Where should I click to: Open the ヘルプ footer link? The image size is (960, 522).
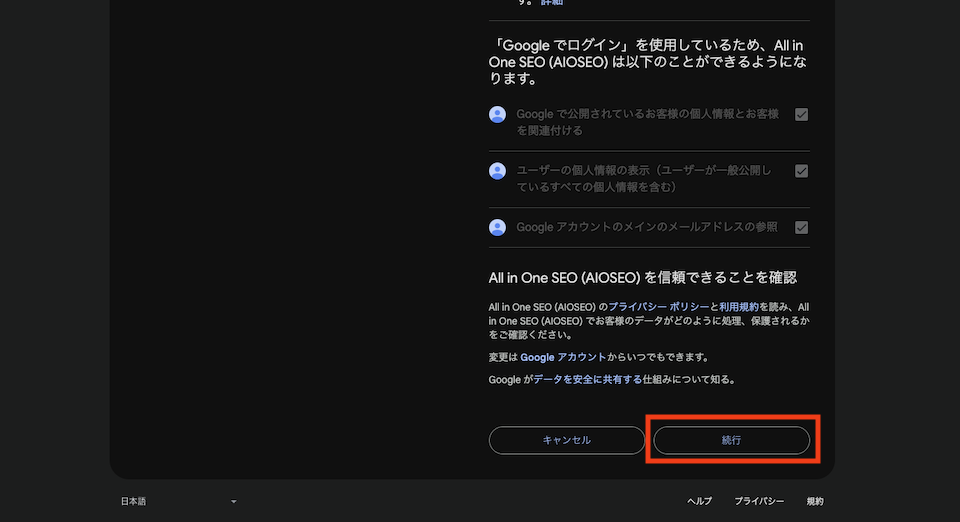click(699, 501)
